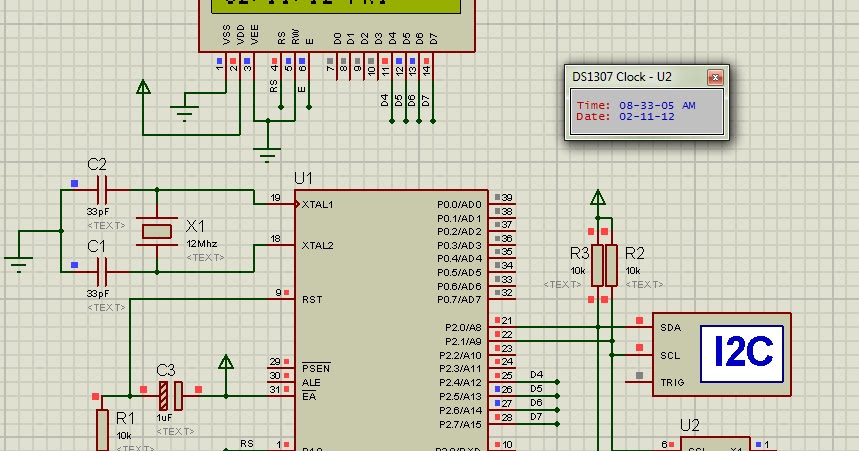
Task: Click the 12Mhz value label of X1
Action: [x=202, y=243]
